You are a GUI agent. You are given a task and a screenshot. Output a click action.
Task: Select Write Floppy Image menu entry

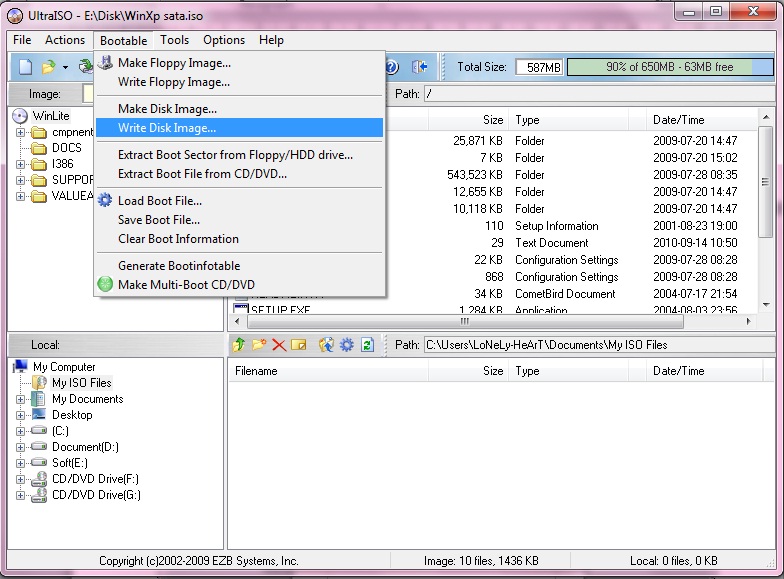[x=239, y=82]
